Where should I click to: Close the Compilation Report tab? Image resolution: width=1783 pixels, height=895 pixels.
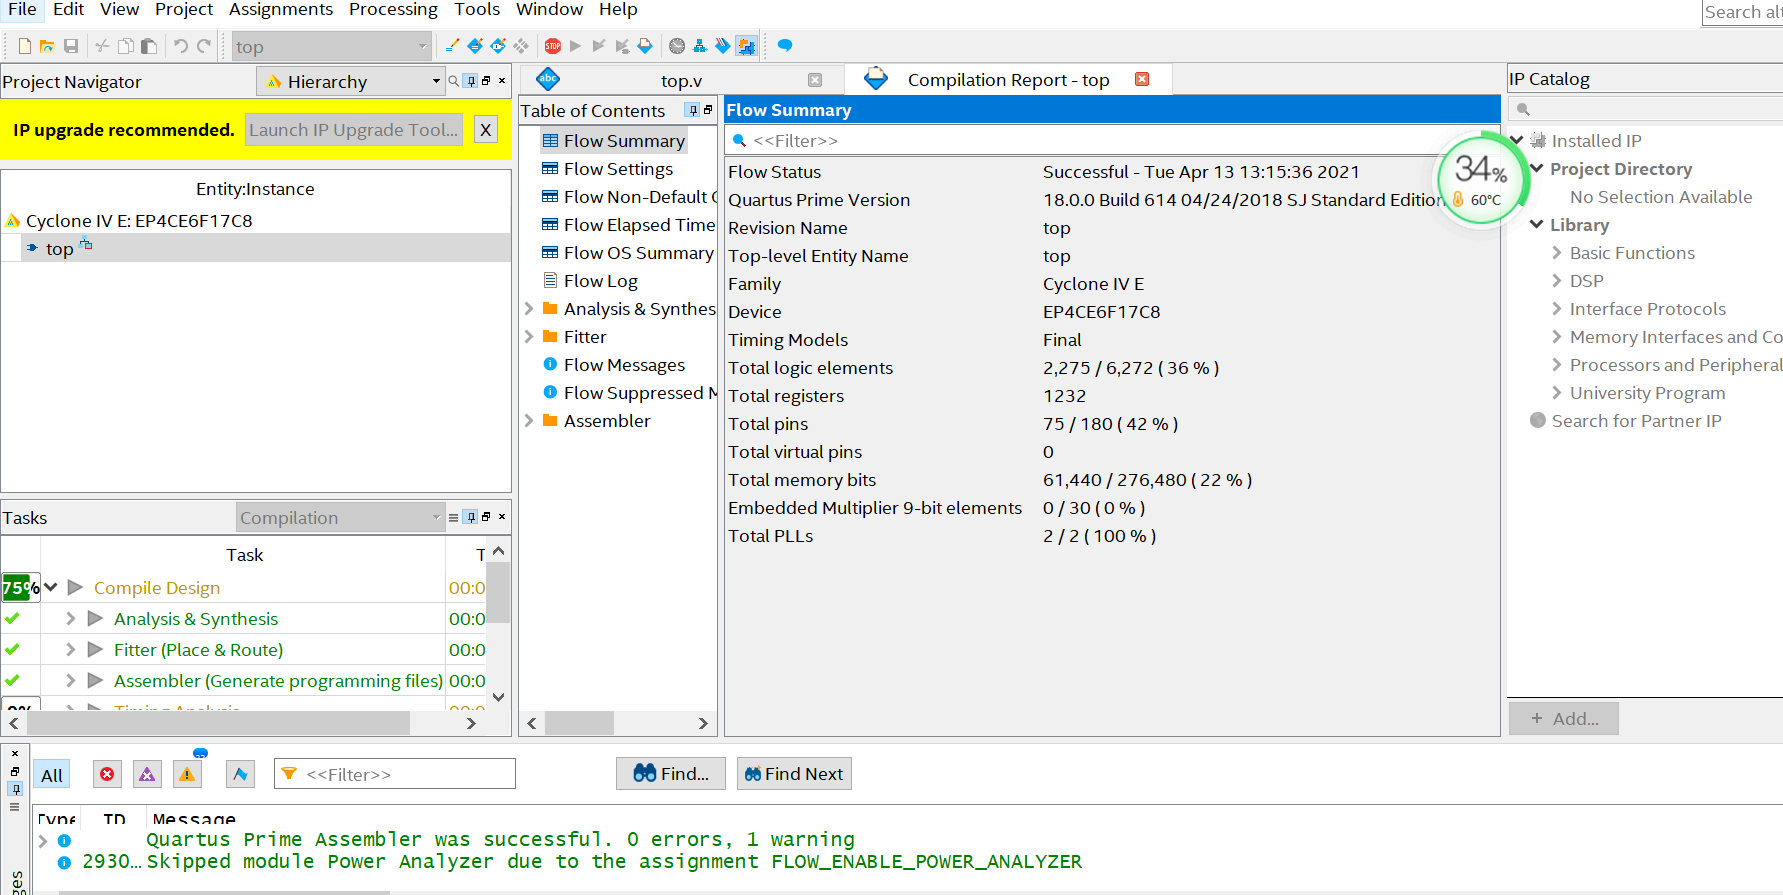[1142, 79]
